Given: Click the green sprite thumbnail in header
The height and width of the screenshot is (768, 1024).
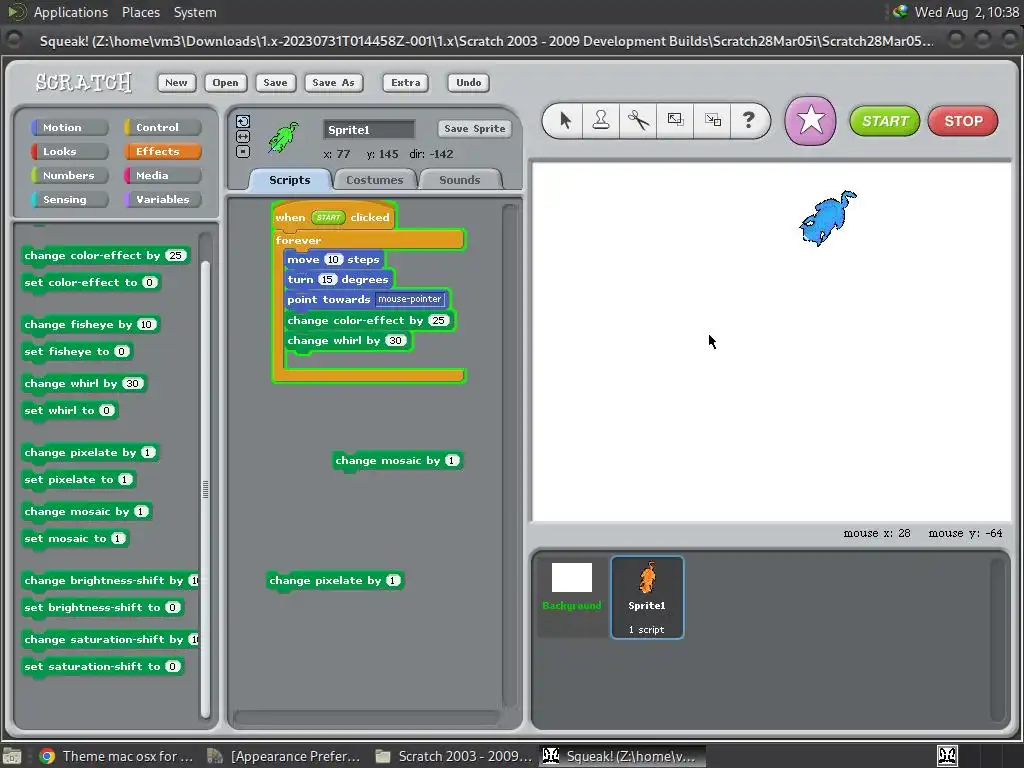Looking at the screenshot, I should pyautogui.click(x=283, y=137).
